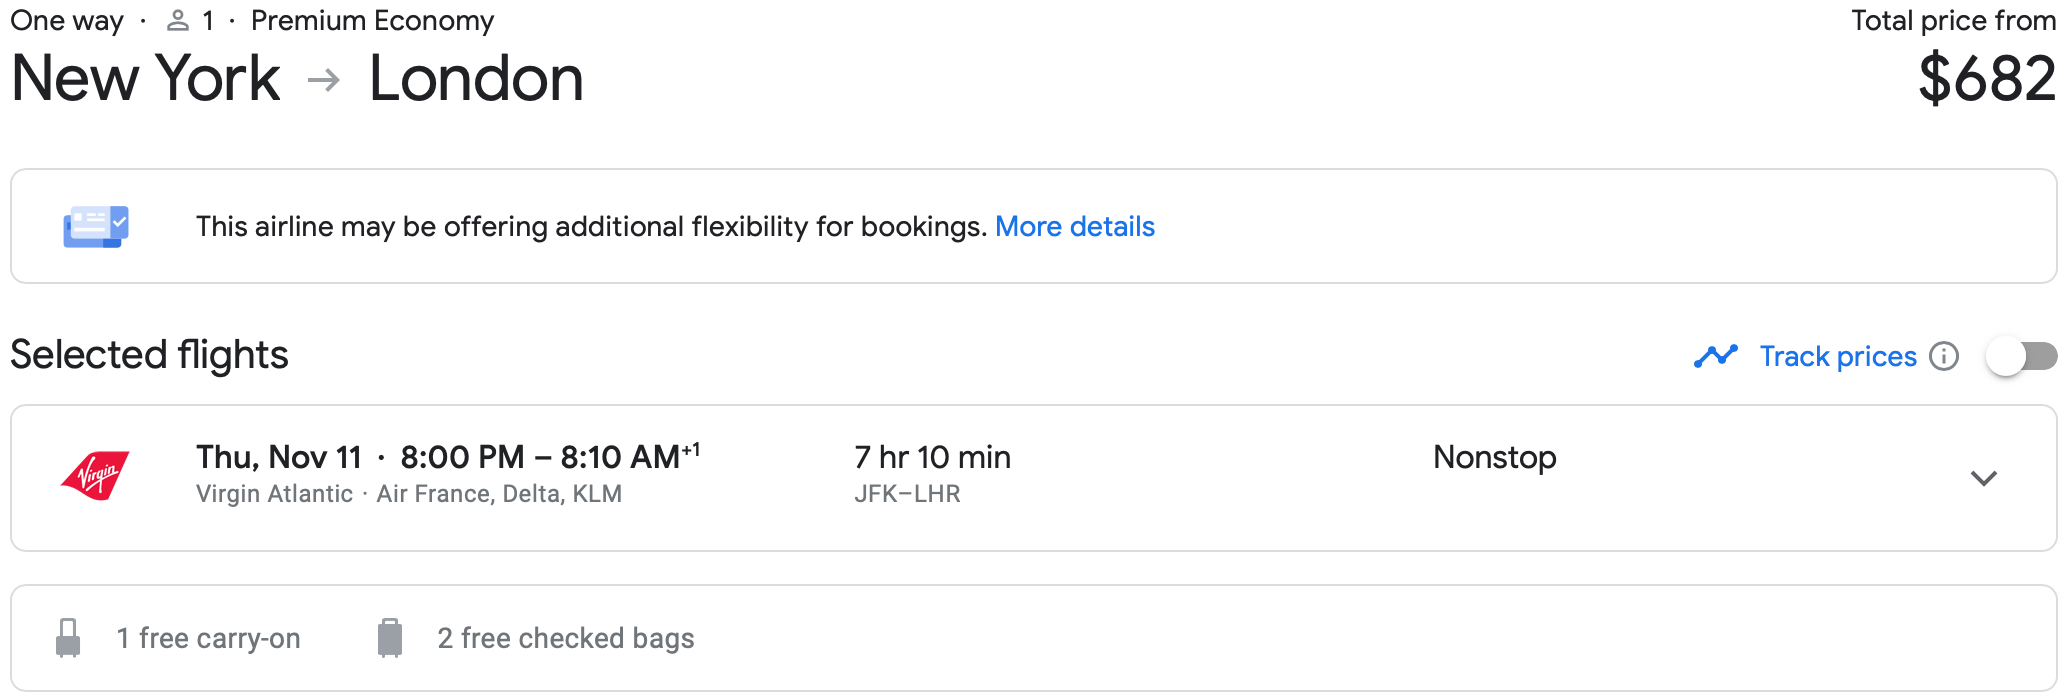Image resolution: width=2066 pixels, height=700 pixels.
Task: Click the flexible booking ticket icon
Action: pyautogui.click(x=96, y=227)
